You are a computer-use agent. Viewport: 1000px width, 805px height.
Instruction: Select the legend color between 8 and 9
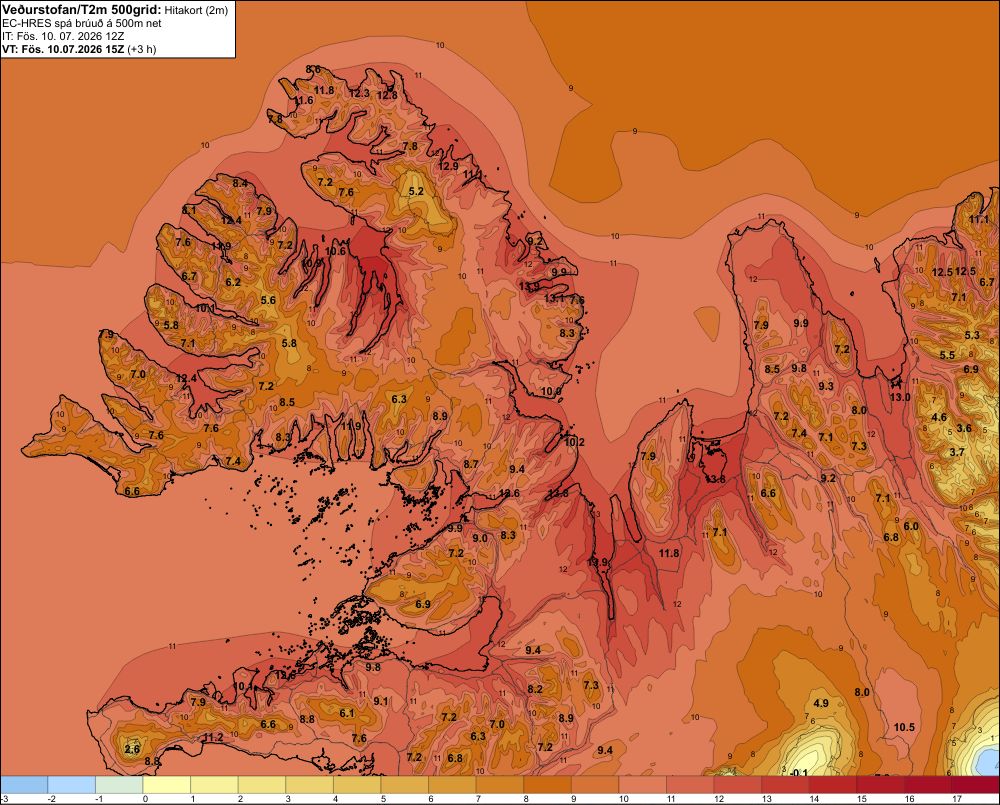pyautogui.click(x=547, y=785)
